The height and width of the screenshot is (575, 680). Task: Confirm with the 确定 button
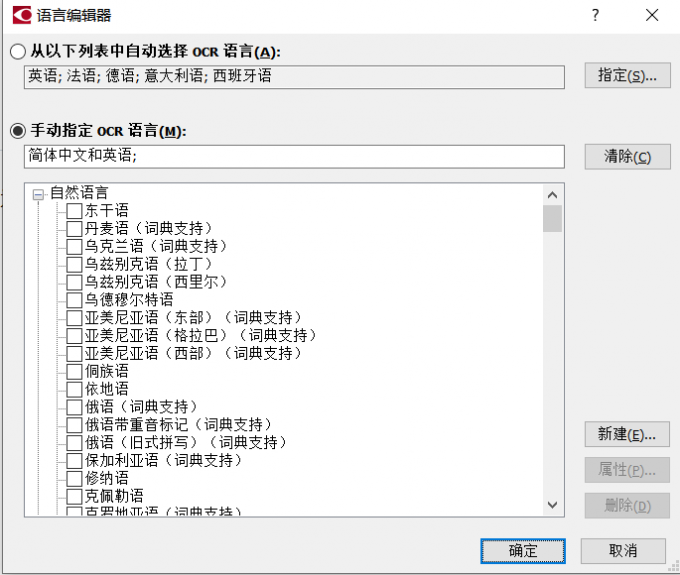click(523, 551)
